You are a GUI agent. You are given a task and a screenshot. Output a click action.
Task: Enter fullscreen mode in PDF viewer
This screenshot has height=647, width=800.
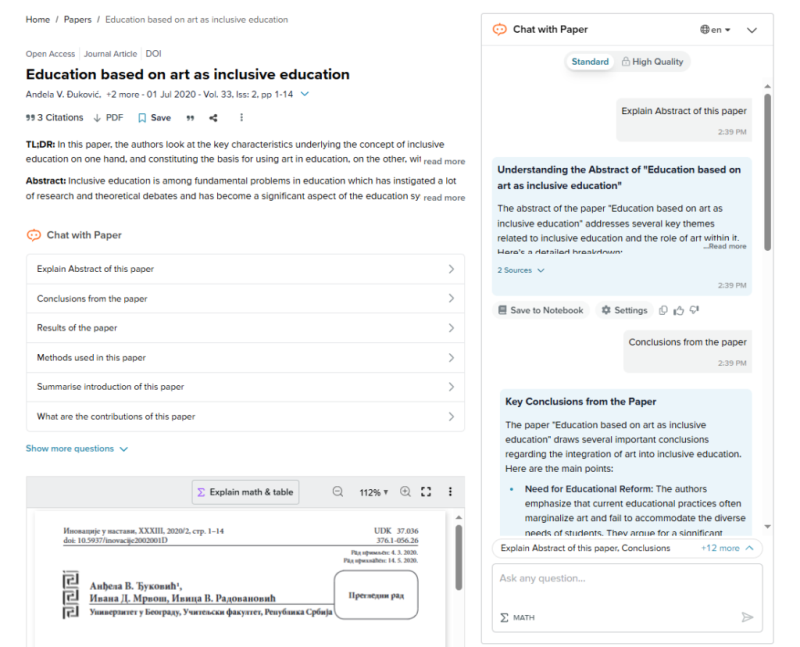point(426,492)
